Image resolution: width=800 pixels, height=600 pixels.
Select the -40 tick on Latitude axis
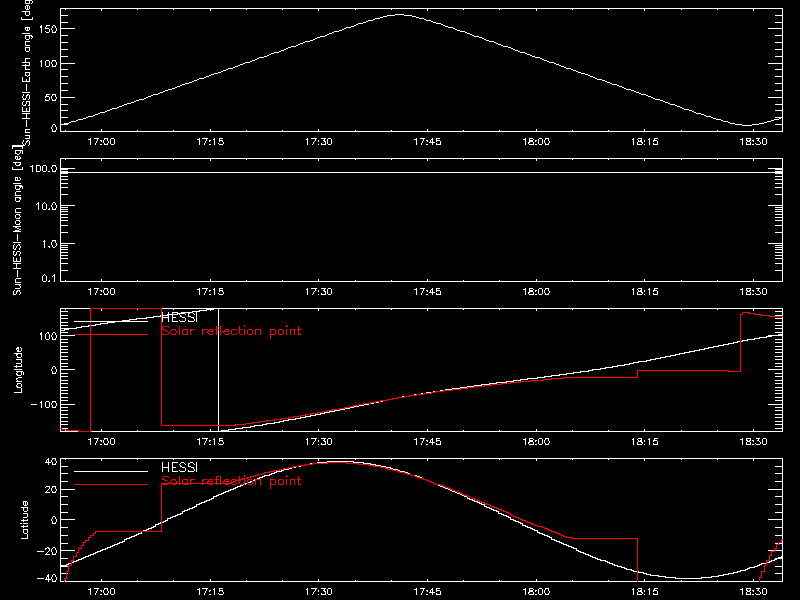click(x=47, y=578)
